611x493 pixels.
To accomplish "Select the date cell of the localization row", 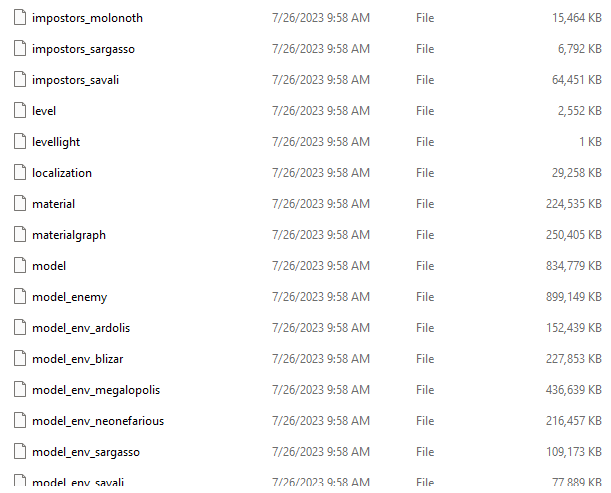I will tap(321, 173).
